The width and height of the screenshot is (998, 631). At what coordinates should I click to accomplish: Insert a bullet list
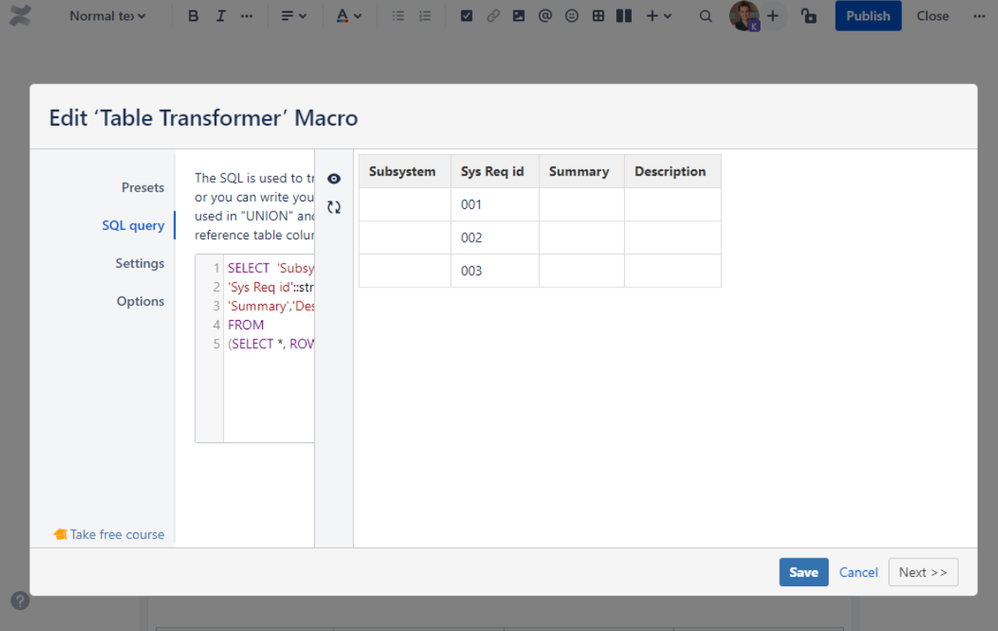tap(398, 16)
